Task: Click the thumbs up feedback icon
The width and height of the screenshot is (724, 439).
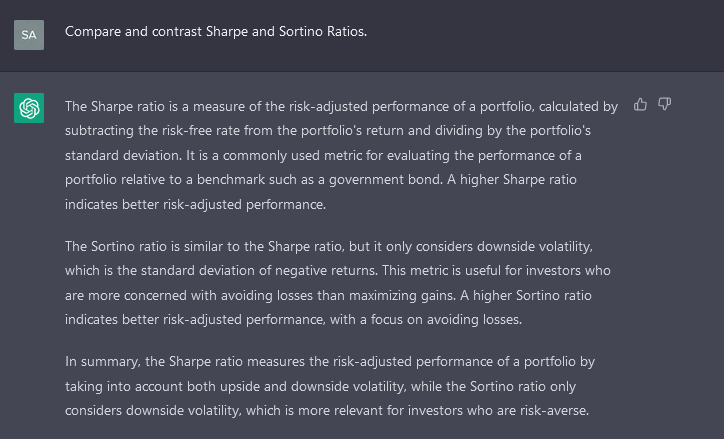Action: point(641,104)
